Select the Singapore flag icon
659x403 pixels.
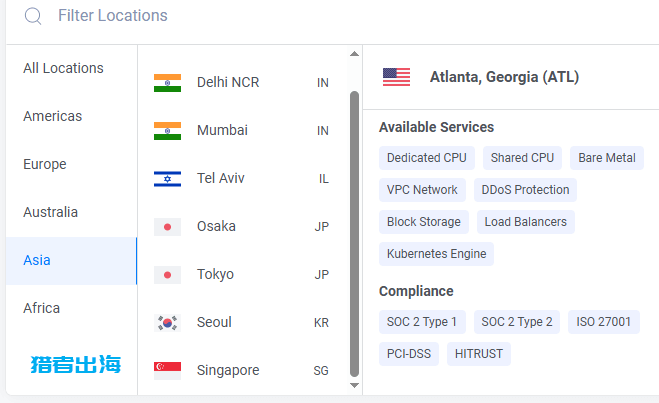coord(167,371)
